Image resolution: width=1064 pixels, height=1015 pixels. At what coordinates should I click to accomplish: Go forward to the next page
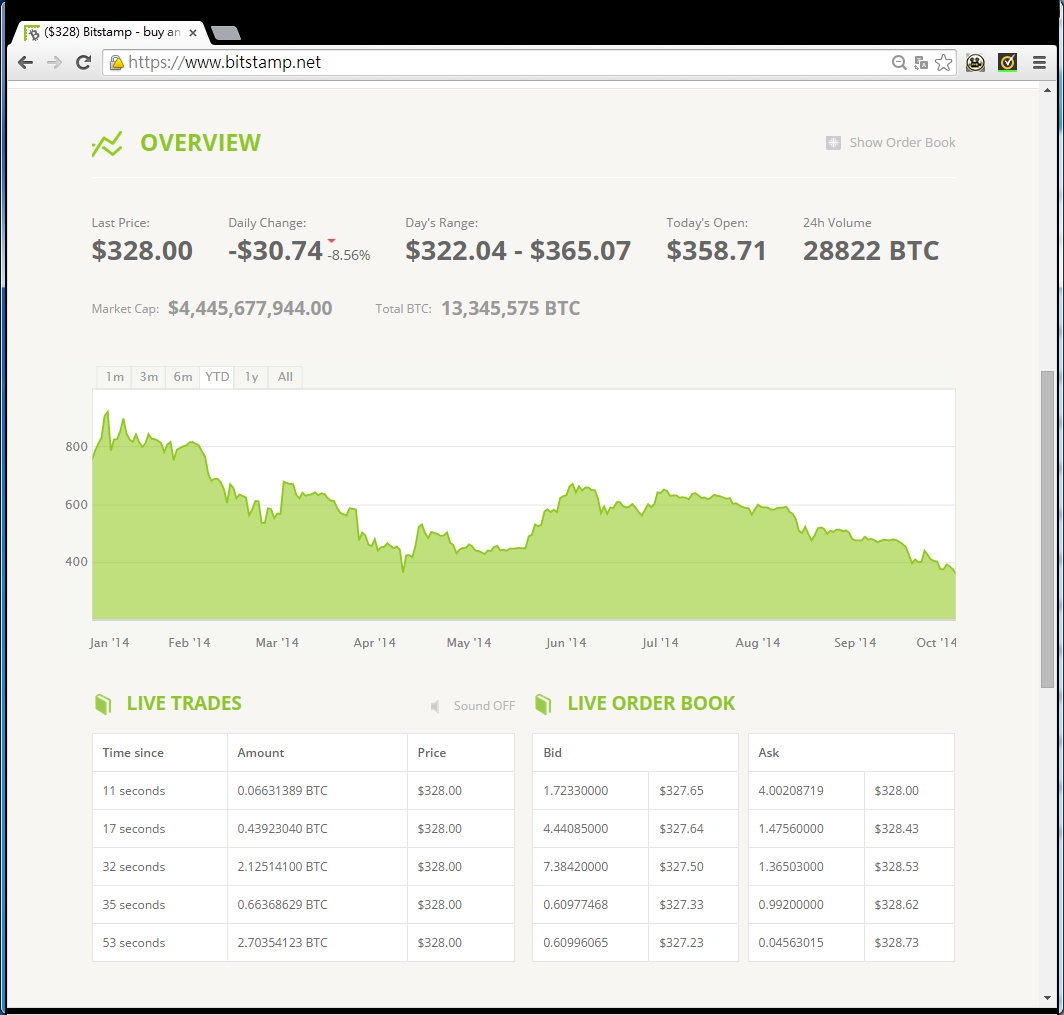[x=54, y=62]
